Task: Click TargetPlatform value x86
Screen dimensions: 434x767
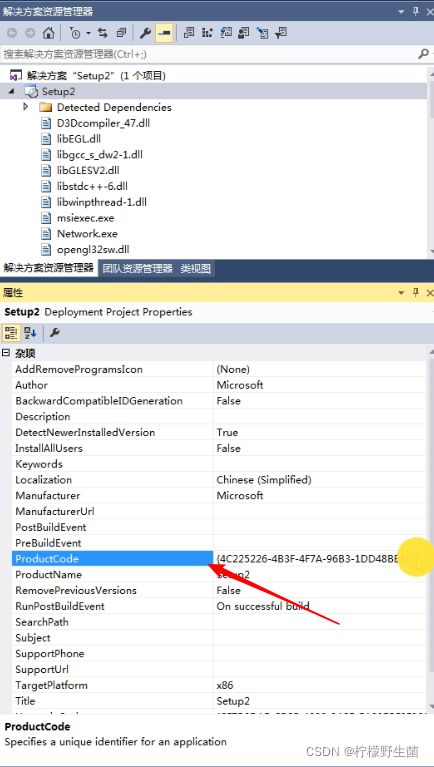Action: [x=225, y=685]
